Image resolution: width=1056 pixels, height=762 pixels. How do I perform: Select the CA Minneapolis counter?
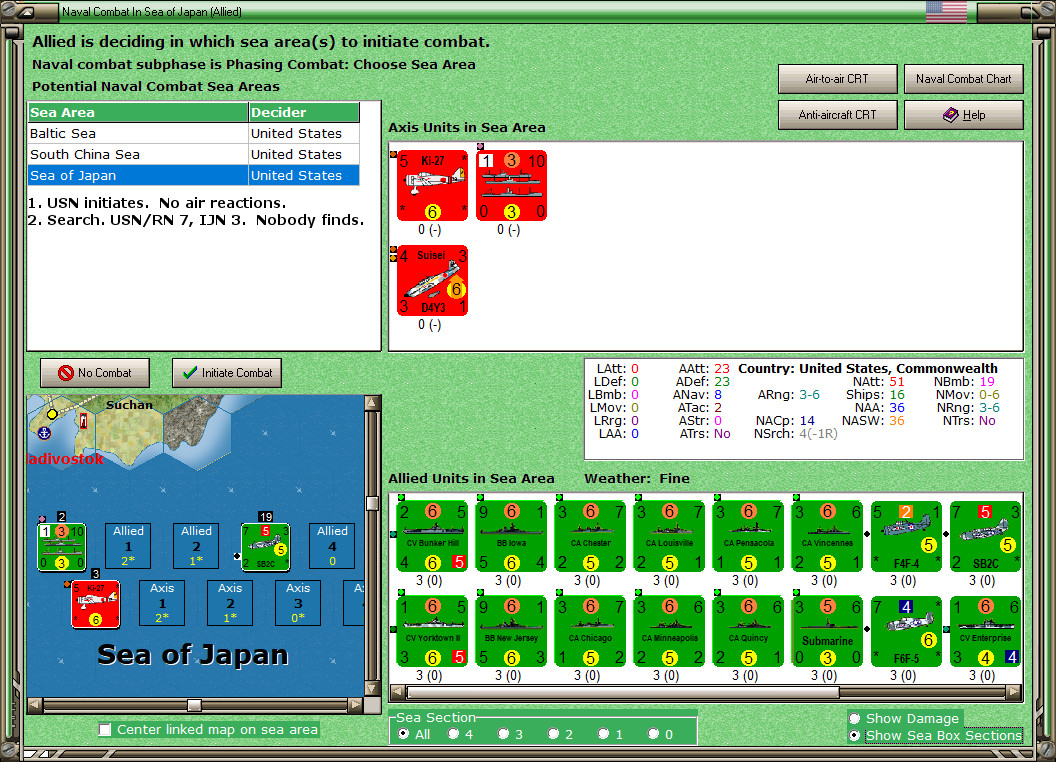(x=669, y=631)
